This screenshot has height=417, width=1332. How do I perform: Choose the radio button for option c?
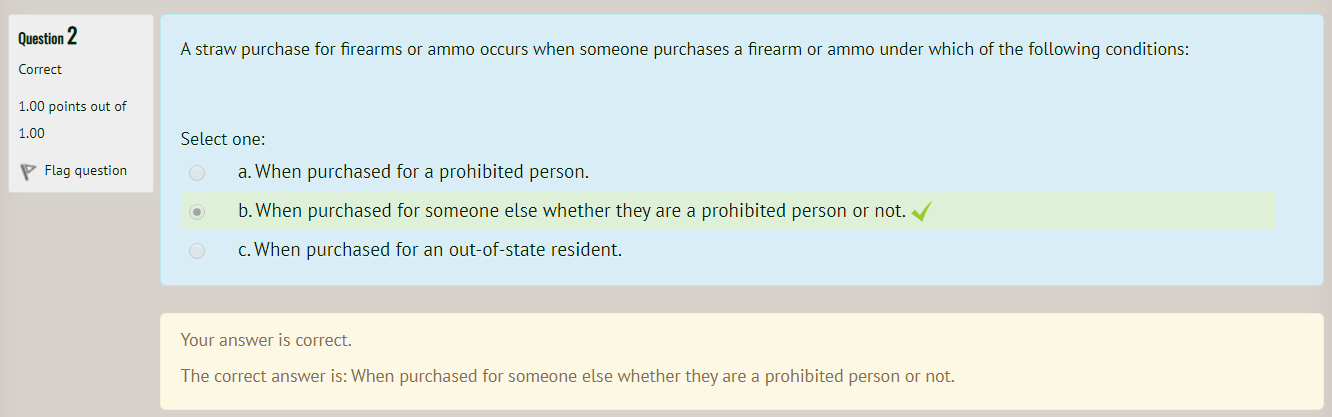coord(197,251)
